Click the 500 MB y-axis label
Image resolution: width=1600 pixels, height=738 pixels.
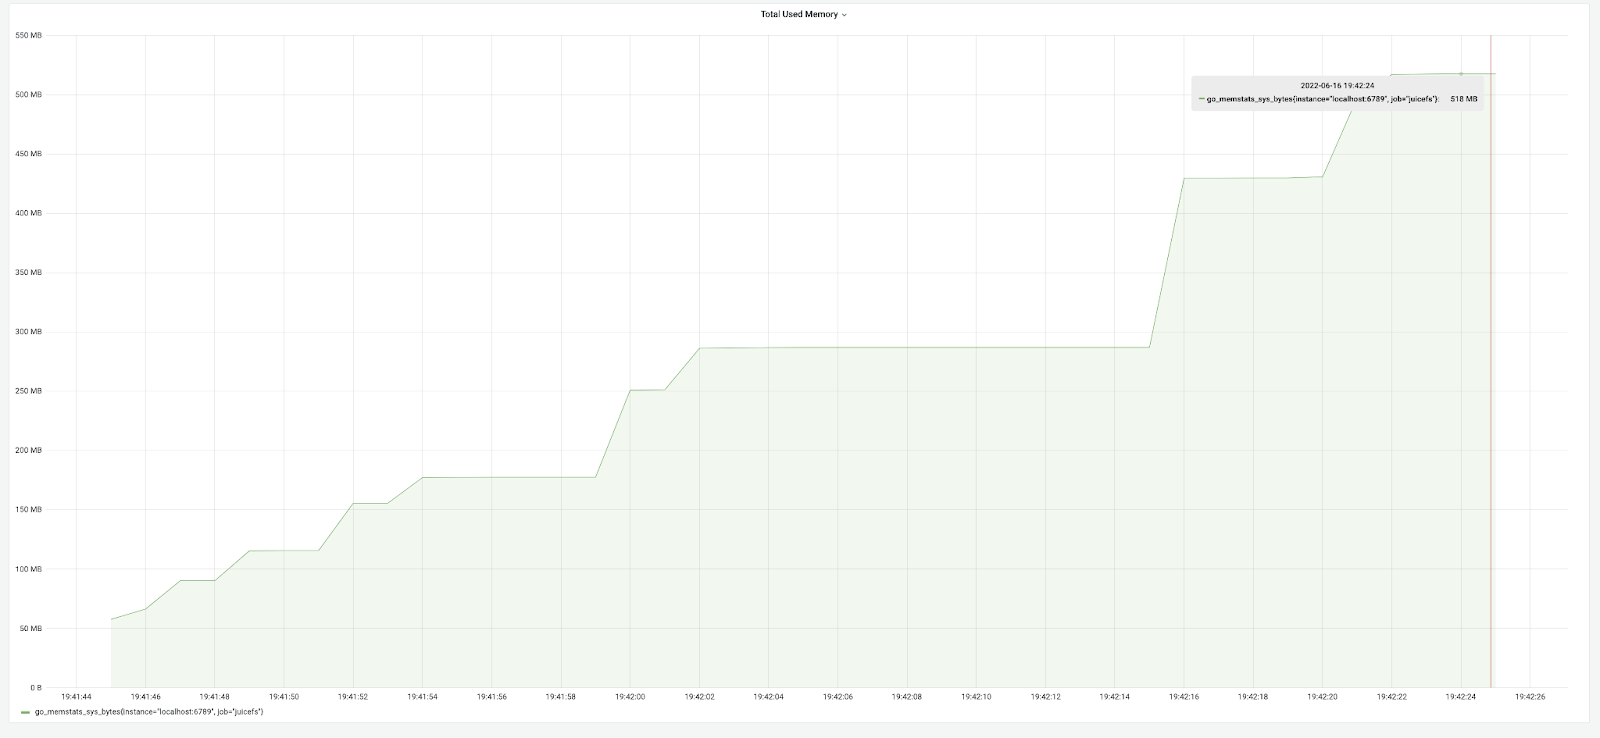pos(29,95)
